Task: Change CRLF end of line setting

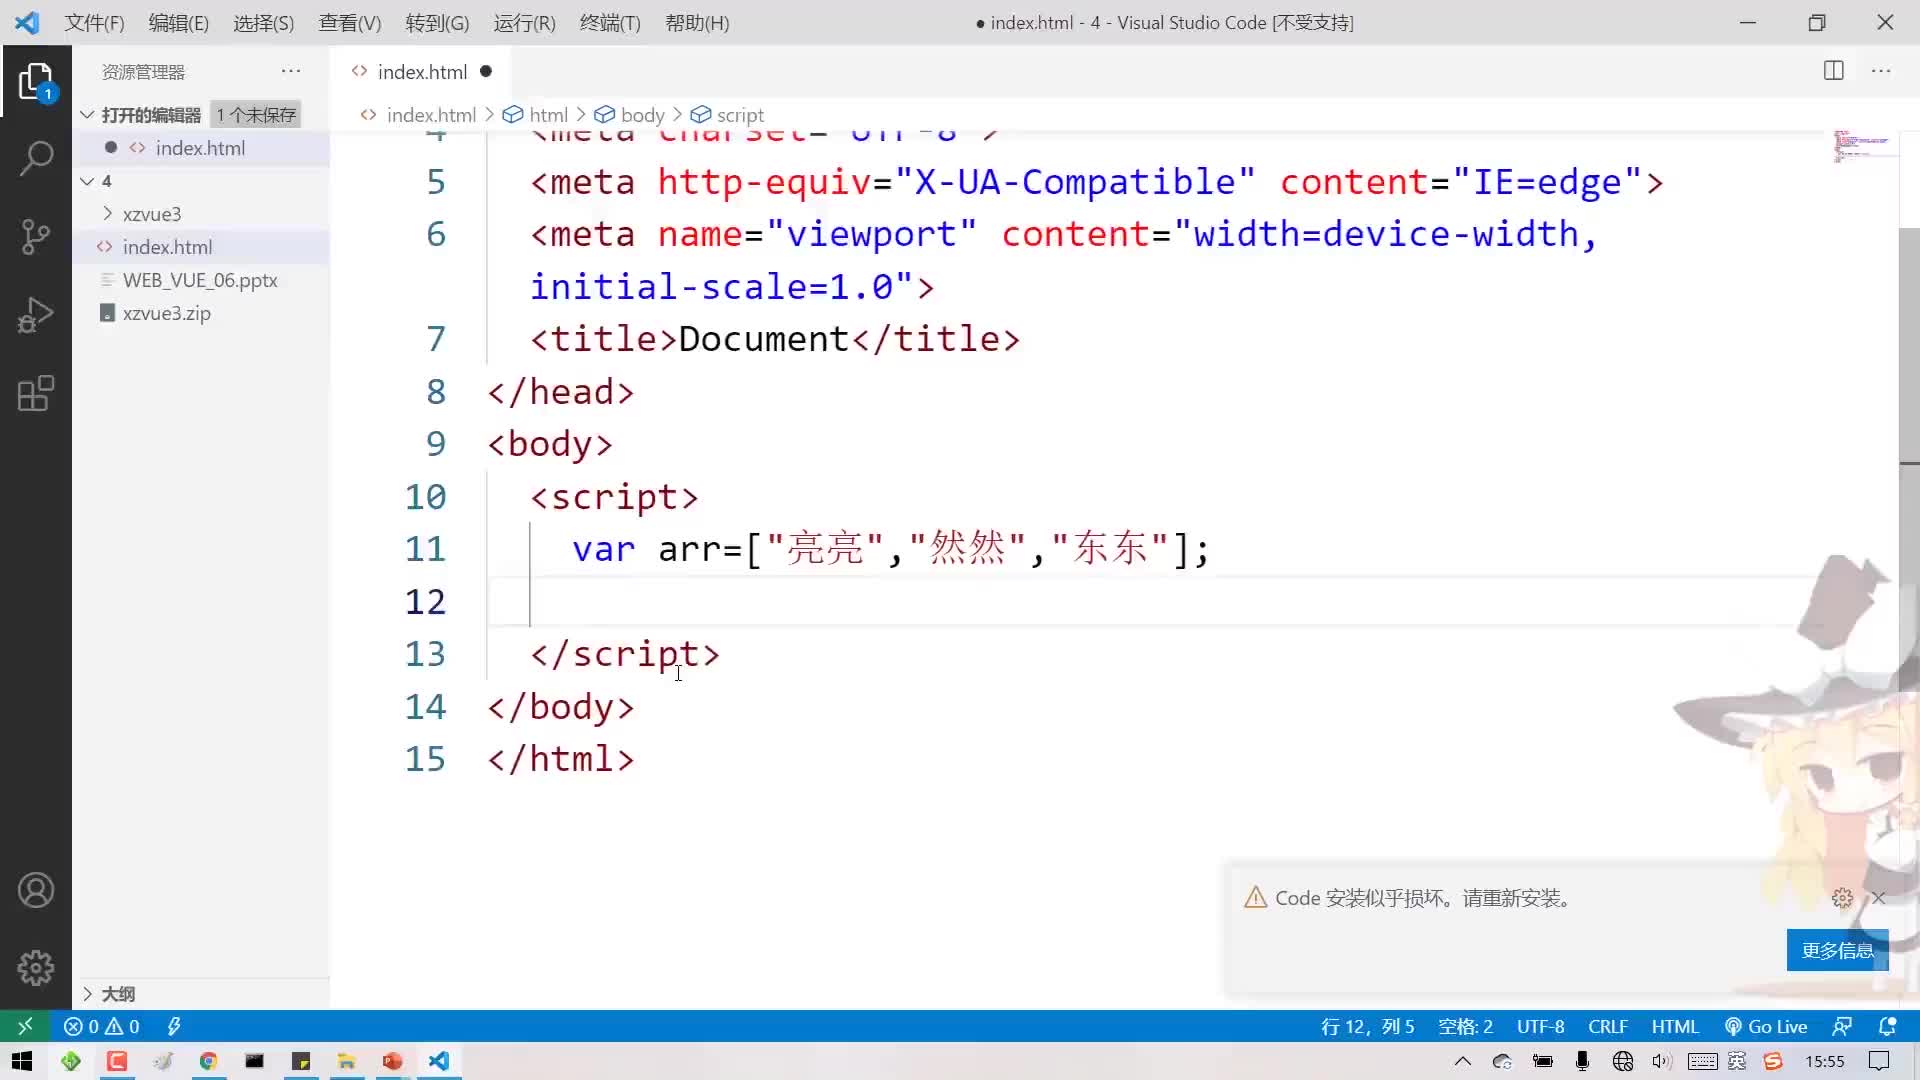Action: 1608,1026
